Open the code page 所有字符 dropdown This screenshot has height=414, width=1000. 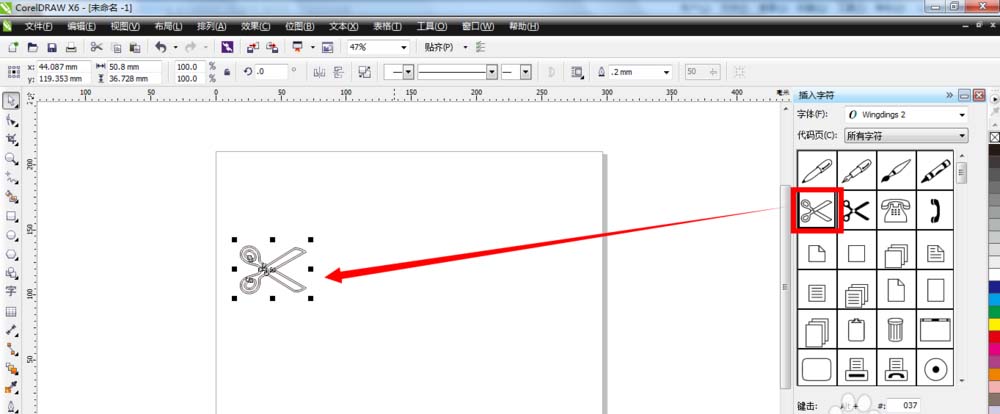(962, 136)
